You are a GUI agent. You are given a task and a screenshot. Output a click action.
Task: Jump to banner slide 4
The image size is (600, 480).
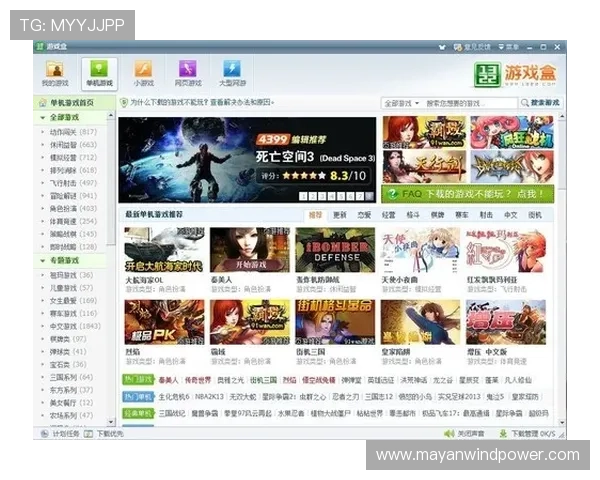[331, 196]
